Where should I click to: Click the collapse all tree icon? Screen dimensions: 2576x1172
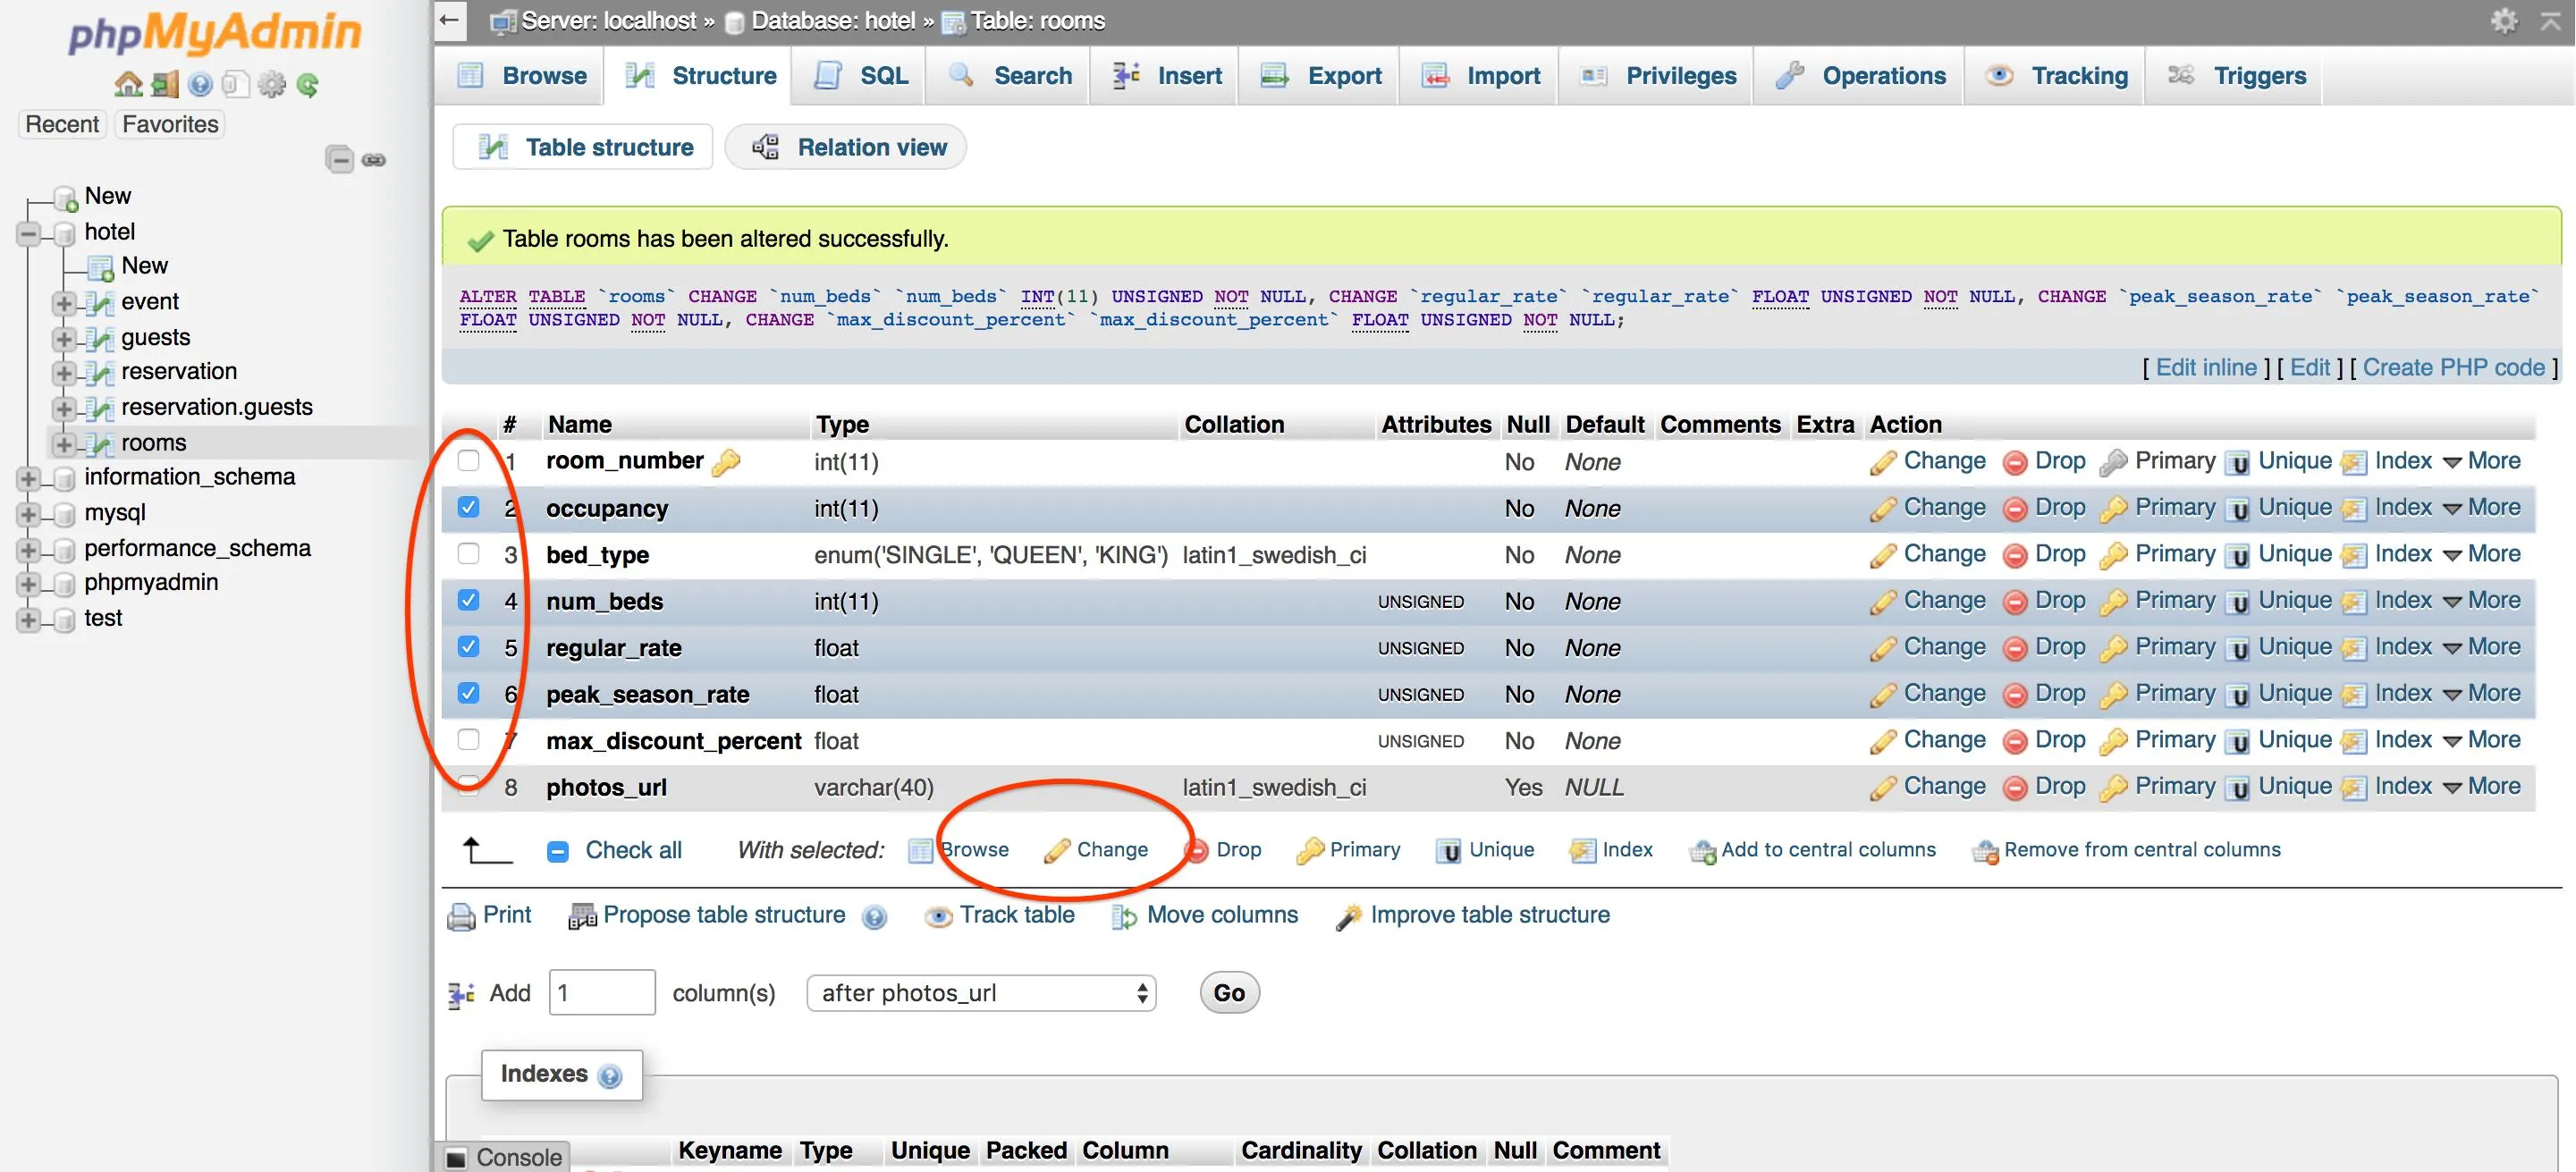click(x=340, y=159)
